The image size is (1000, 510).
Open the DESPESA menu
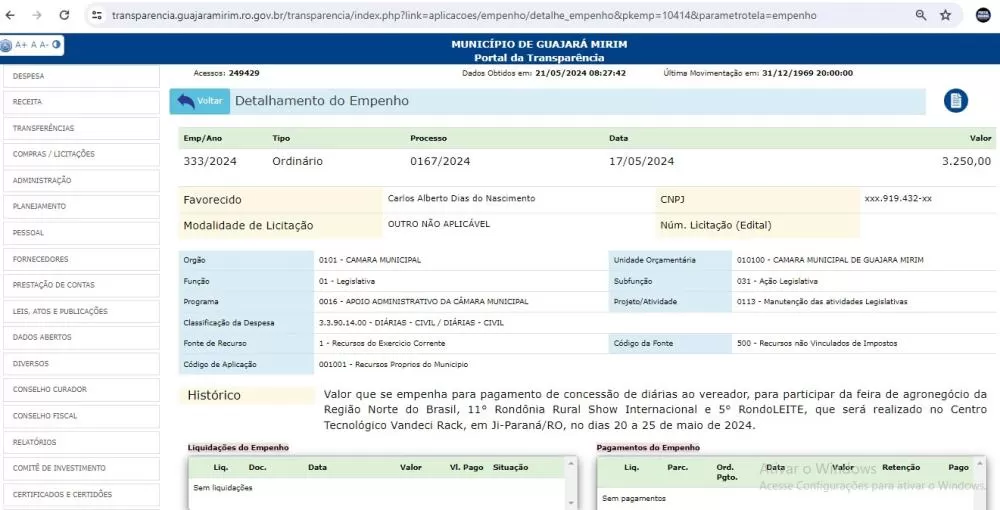pos(81,76)
